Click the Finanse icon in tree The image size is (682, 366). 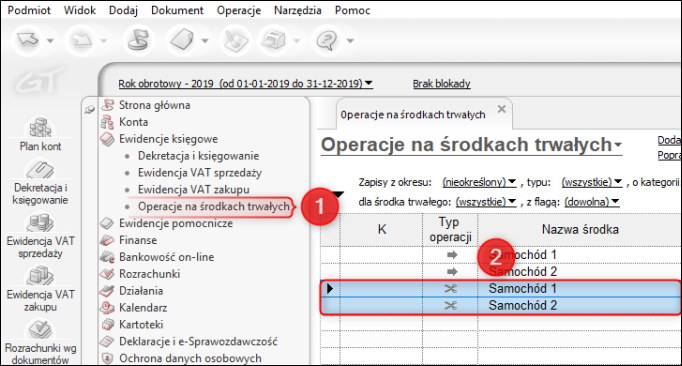pyautogui.click(x=107, y=240)
